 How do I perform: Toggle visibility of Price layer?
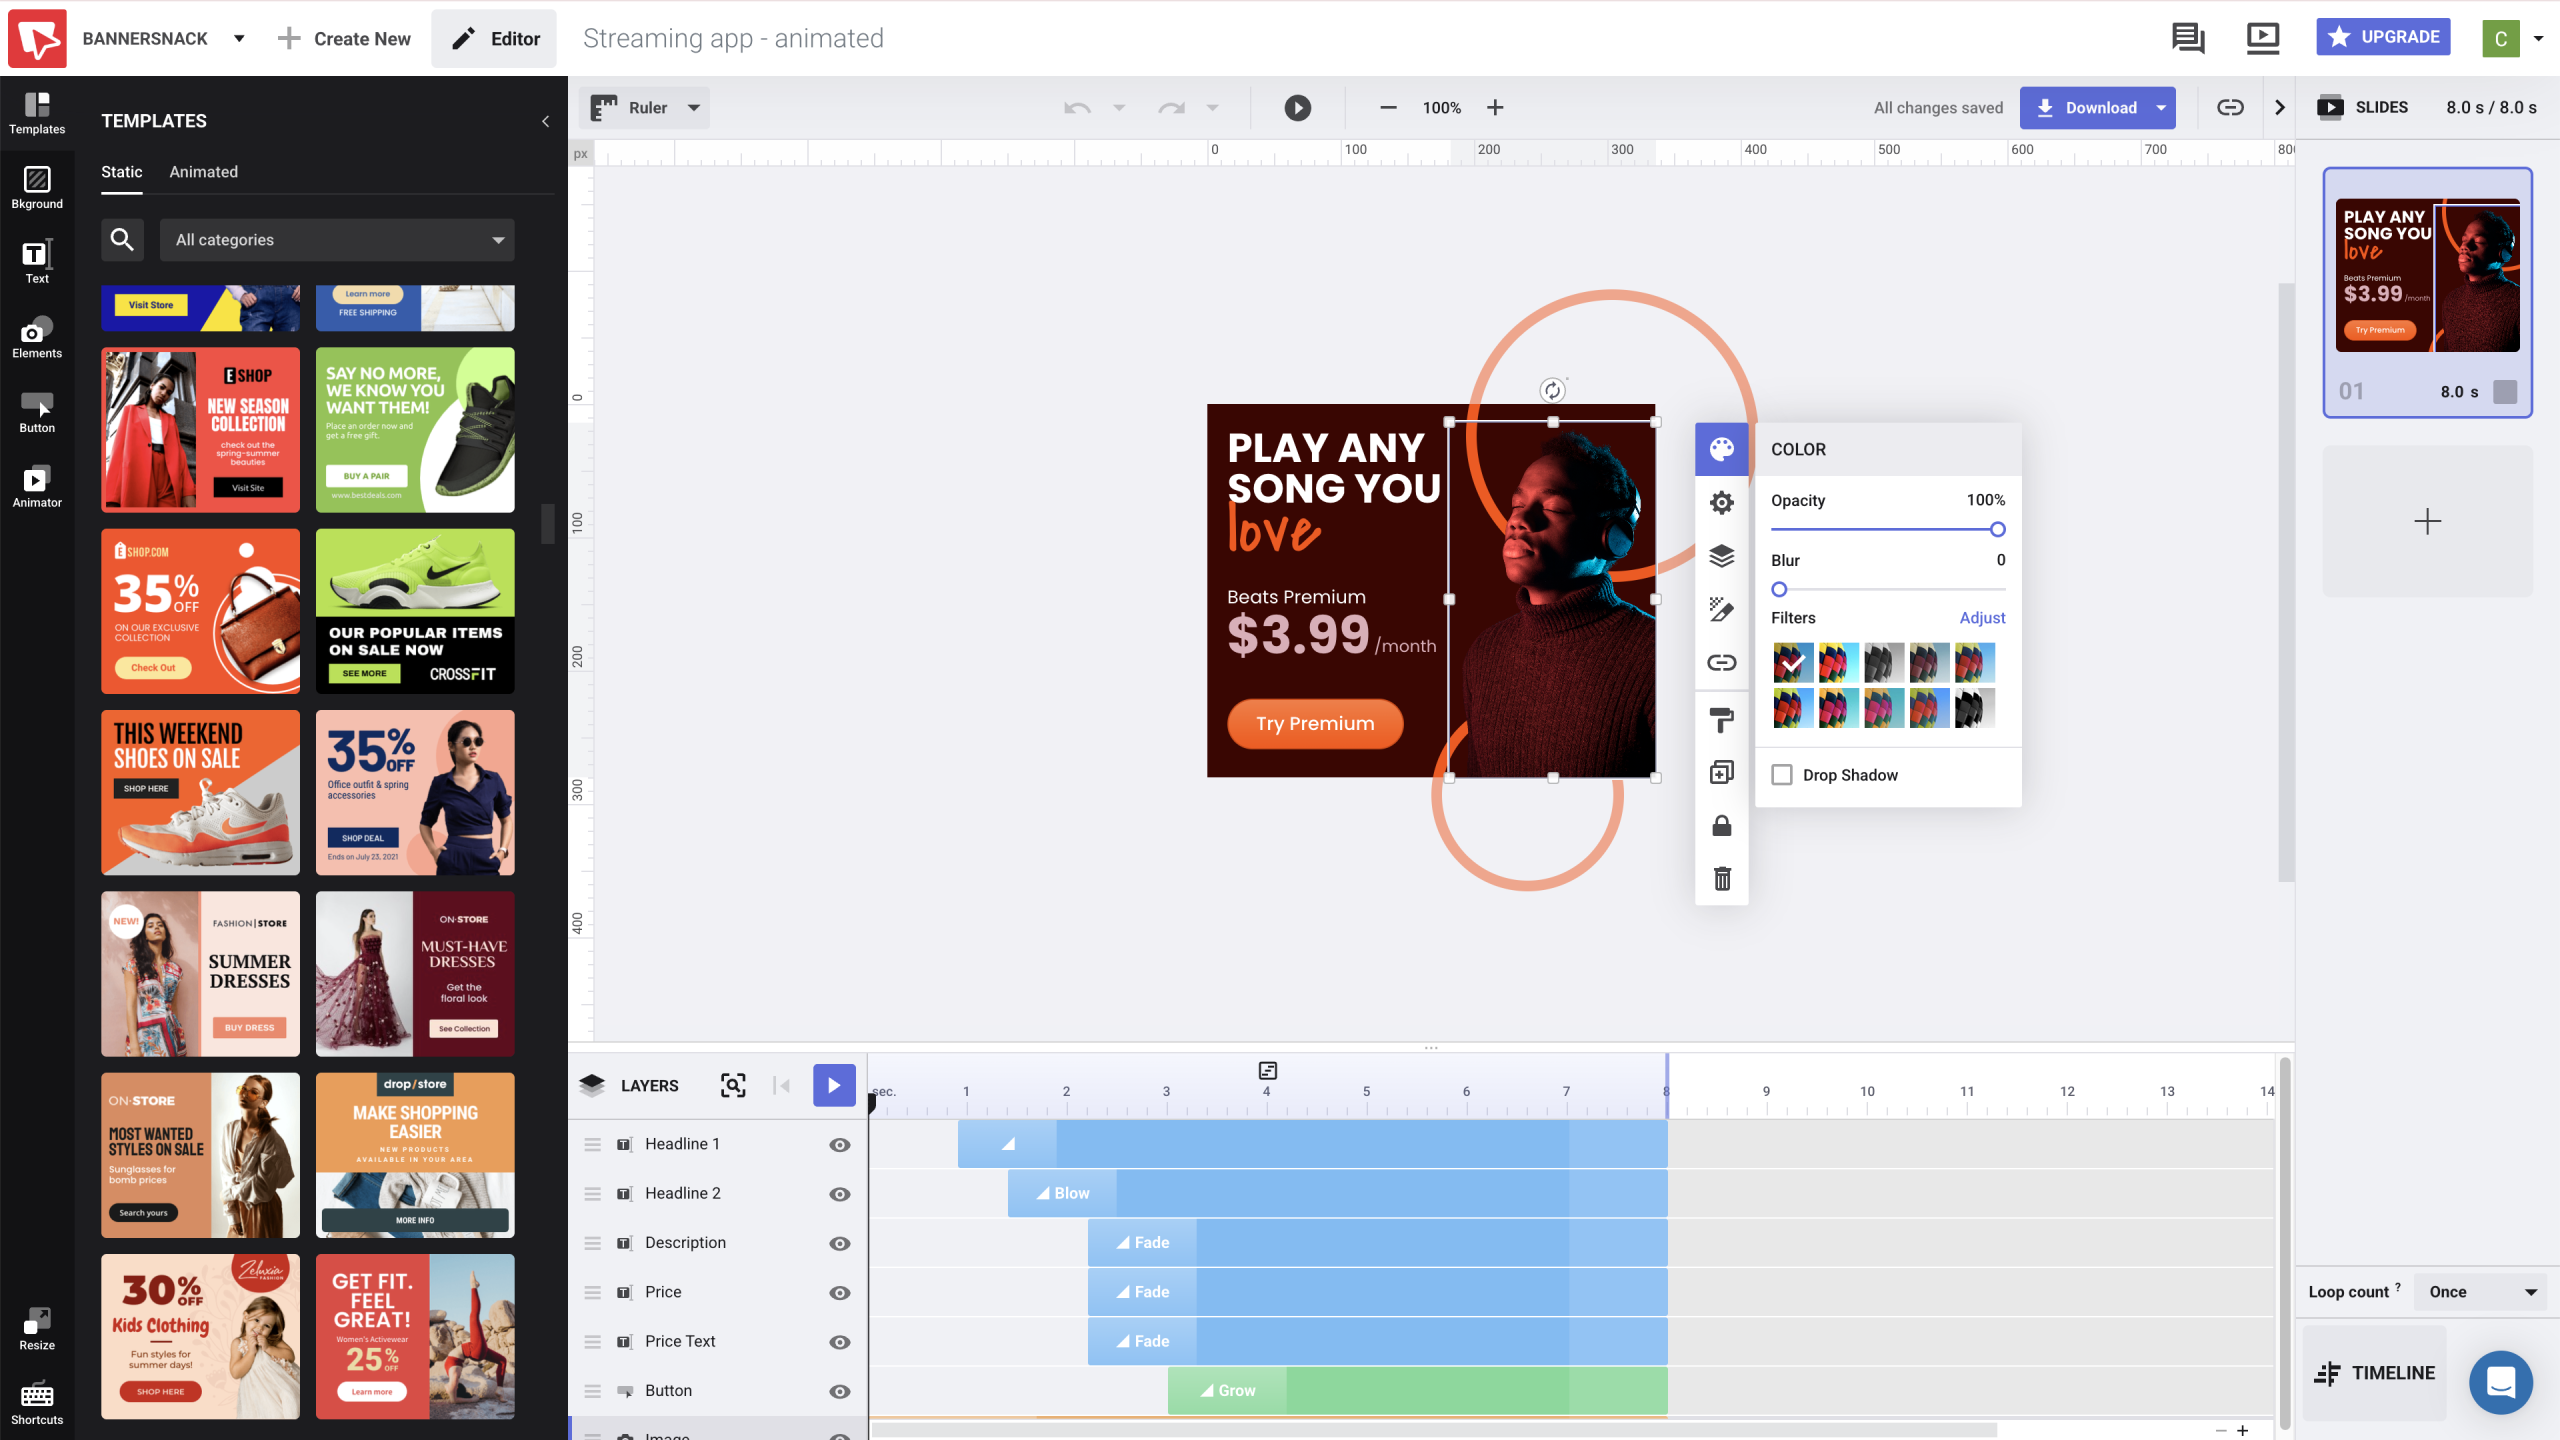(x=840, y=1293)
